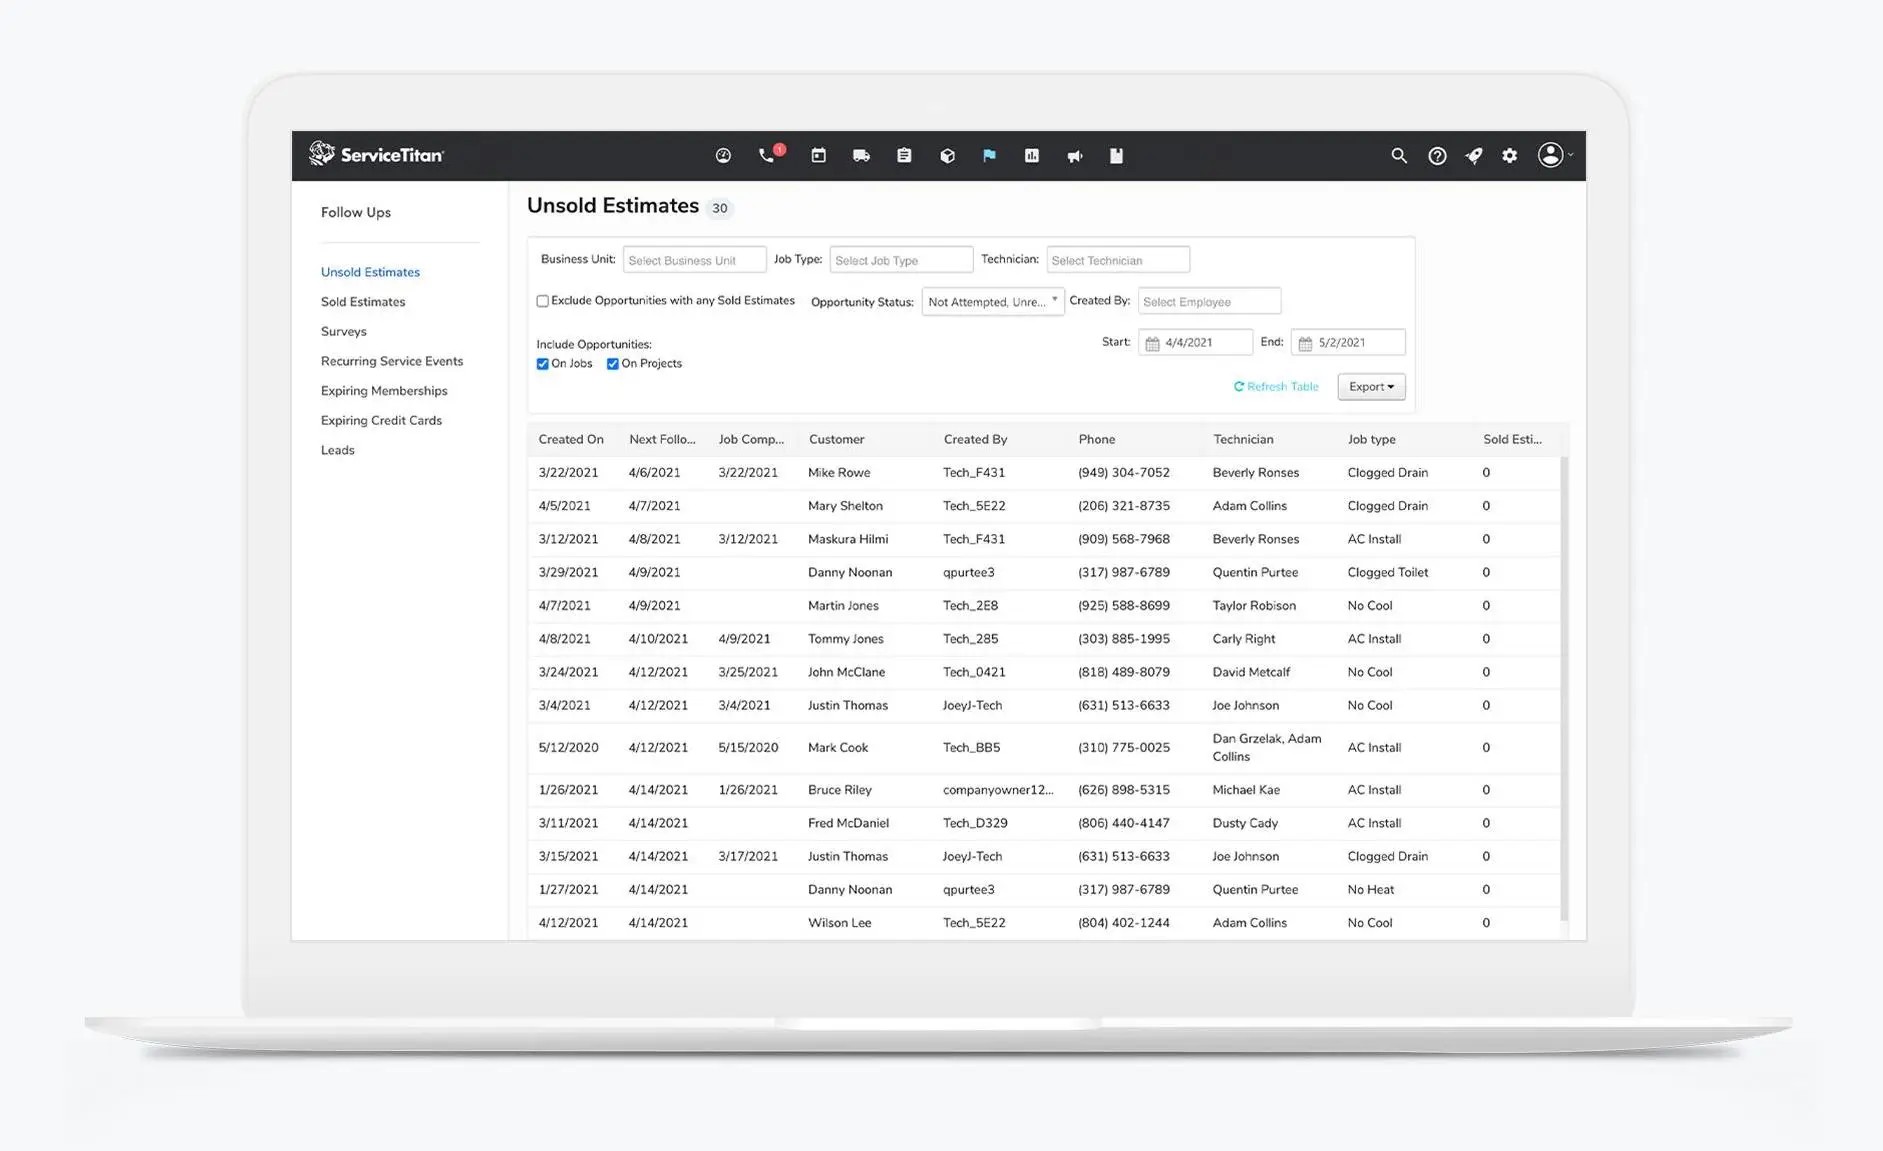Viewport: 1883px width, 1151px height.
Task: Open Recurring Service Events in sidebar
Action: (392, 361)
